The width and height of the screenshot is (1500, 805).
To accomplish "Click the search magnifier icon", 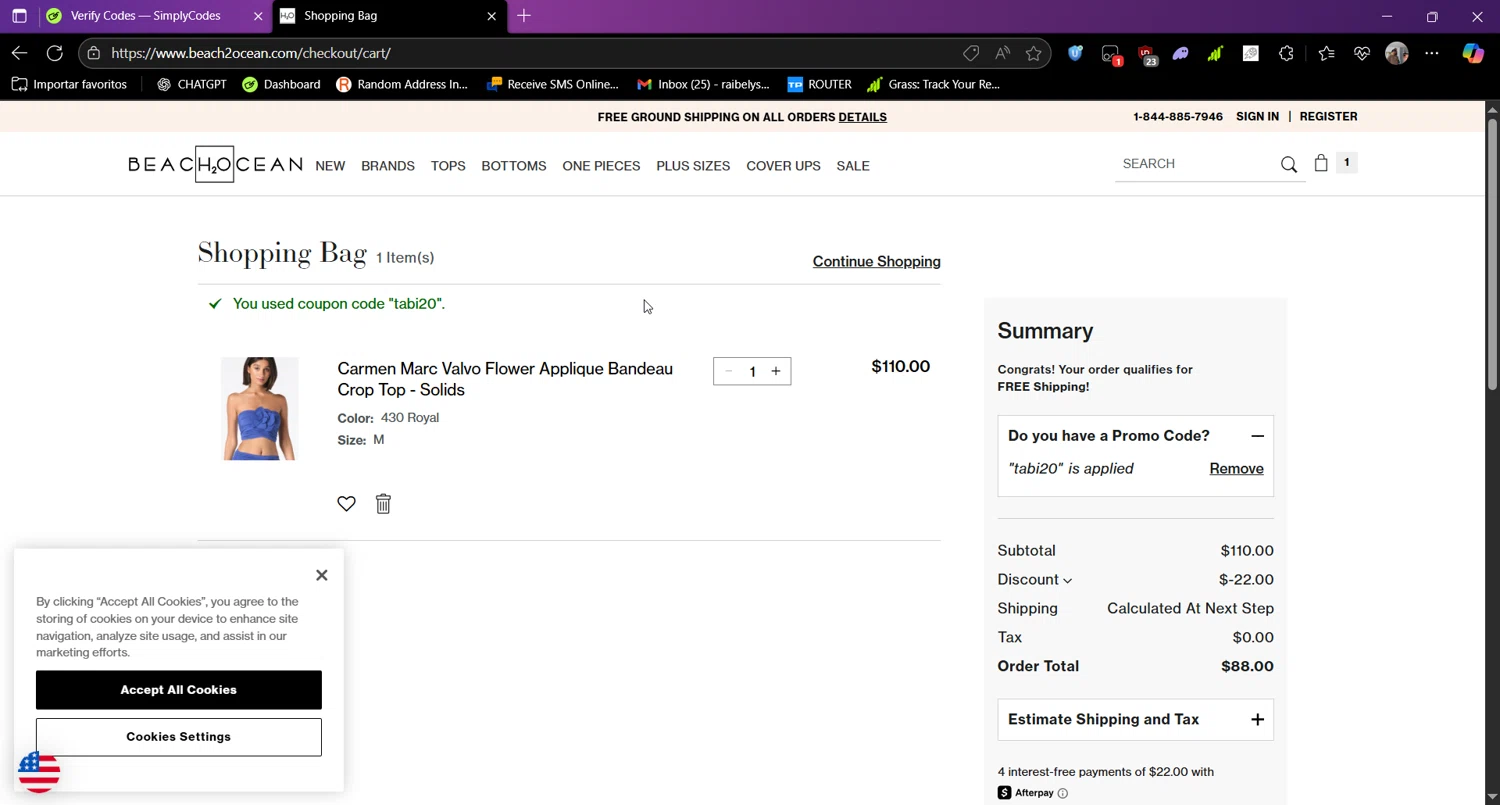I will [1289, 165].
